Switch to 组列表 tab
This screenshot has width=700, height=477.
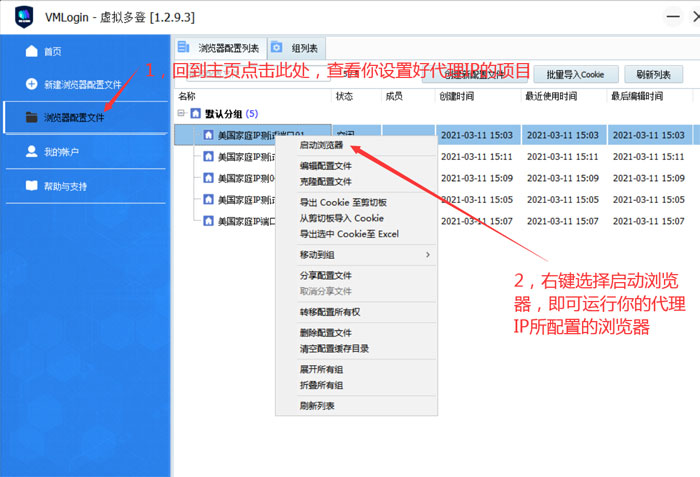297,48
